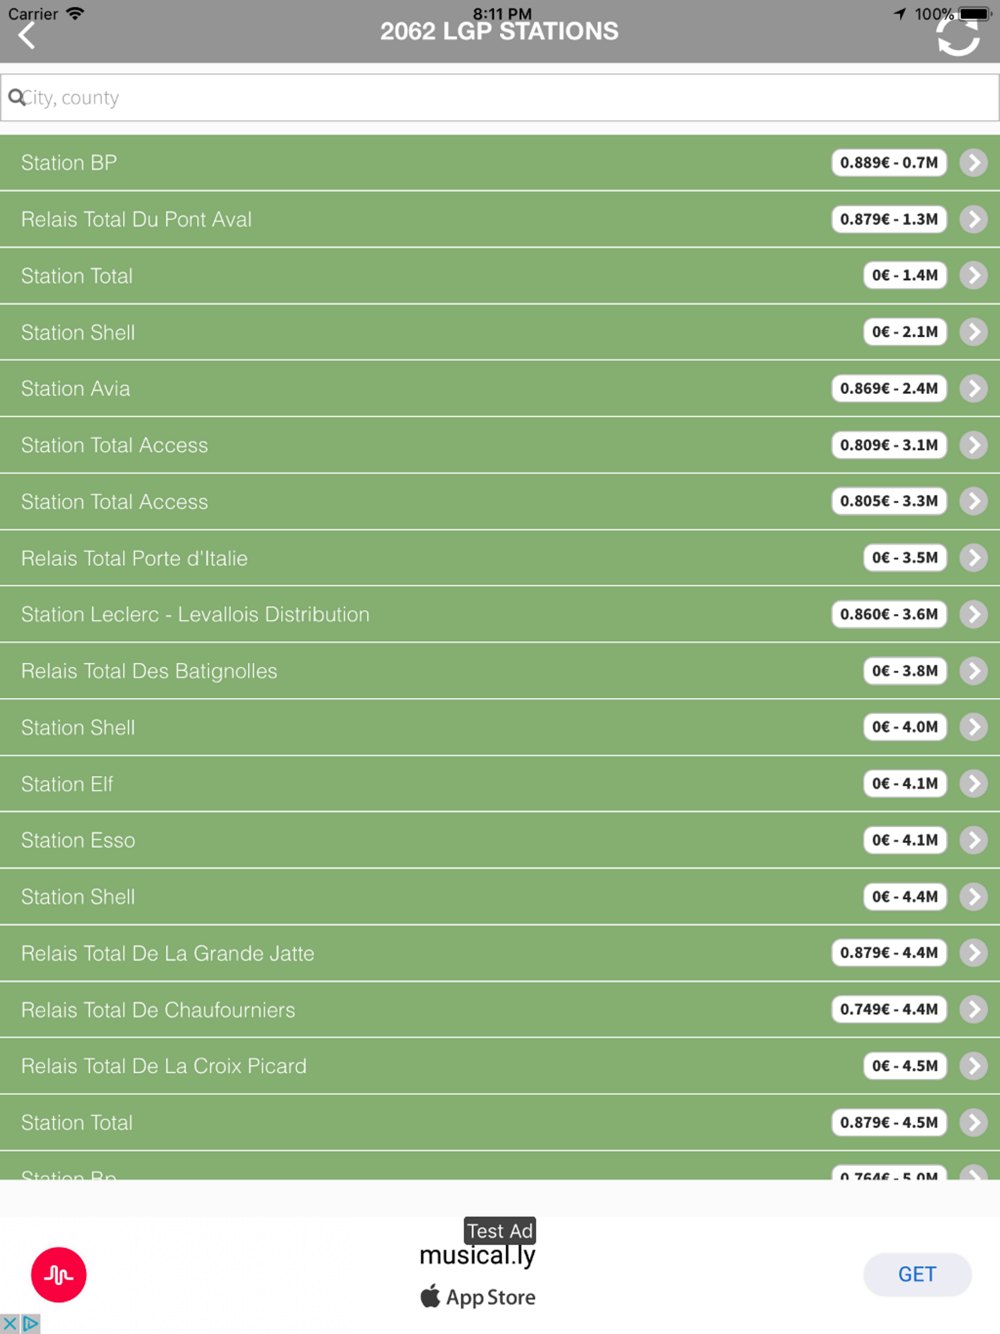Click the search magnifier icon
Viewport: 1000px width, 1334px height.
click(x=16, y=97)
